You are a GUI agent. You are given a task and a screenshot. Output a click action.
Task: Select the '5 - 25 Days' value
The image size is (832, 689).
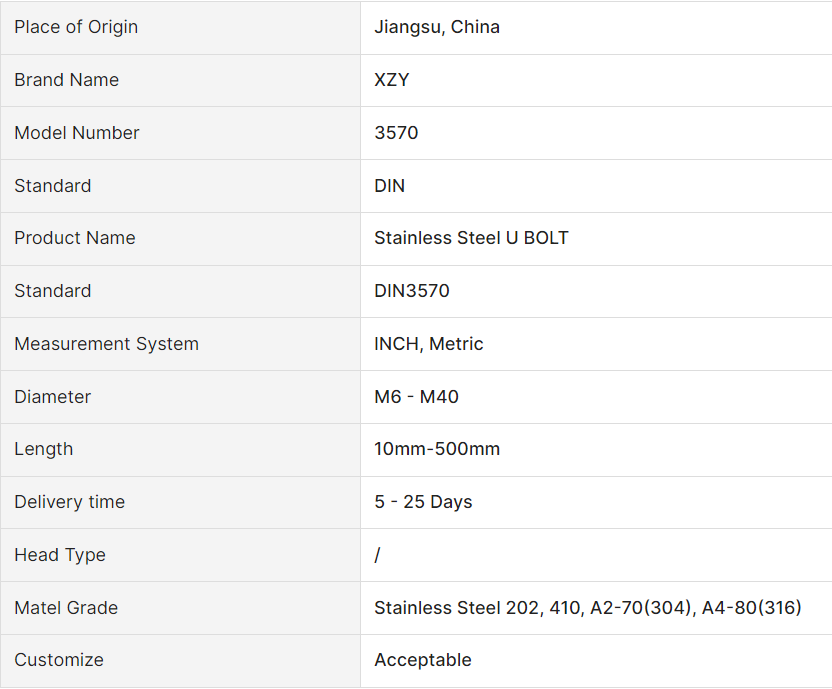coord(423,502)
